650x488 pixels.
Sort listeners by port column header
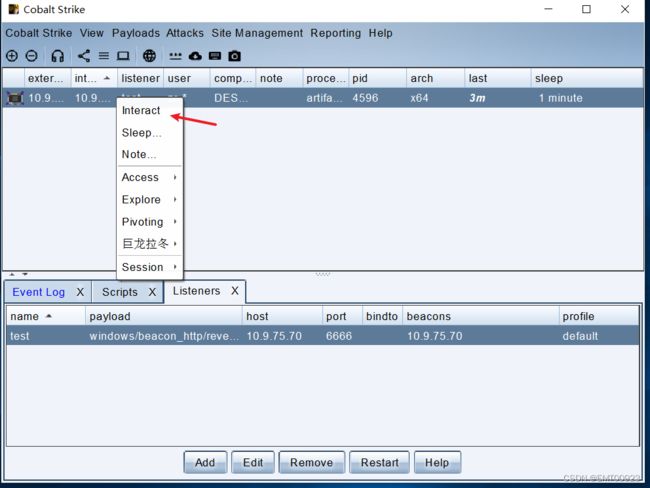coord(342,316)
